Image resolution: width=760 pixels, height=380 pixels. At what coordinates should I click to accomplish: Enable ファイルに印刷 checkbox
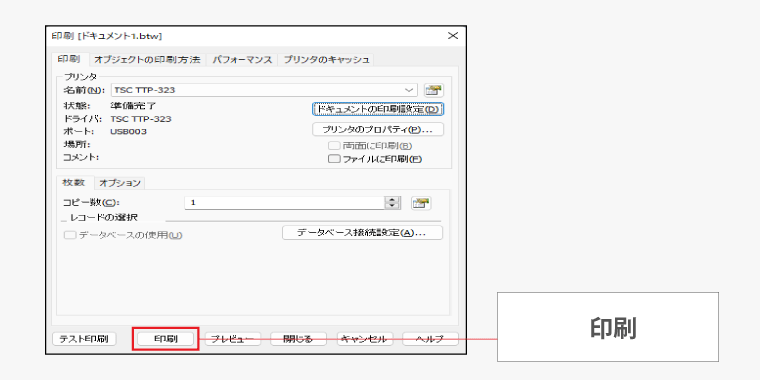pos(334,159)
